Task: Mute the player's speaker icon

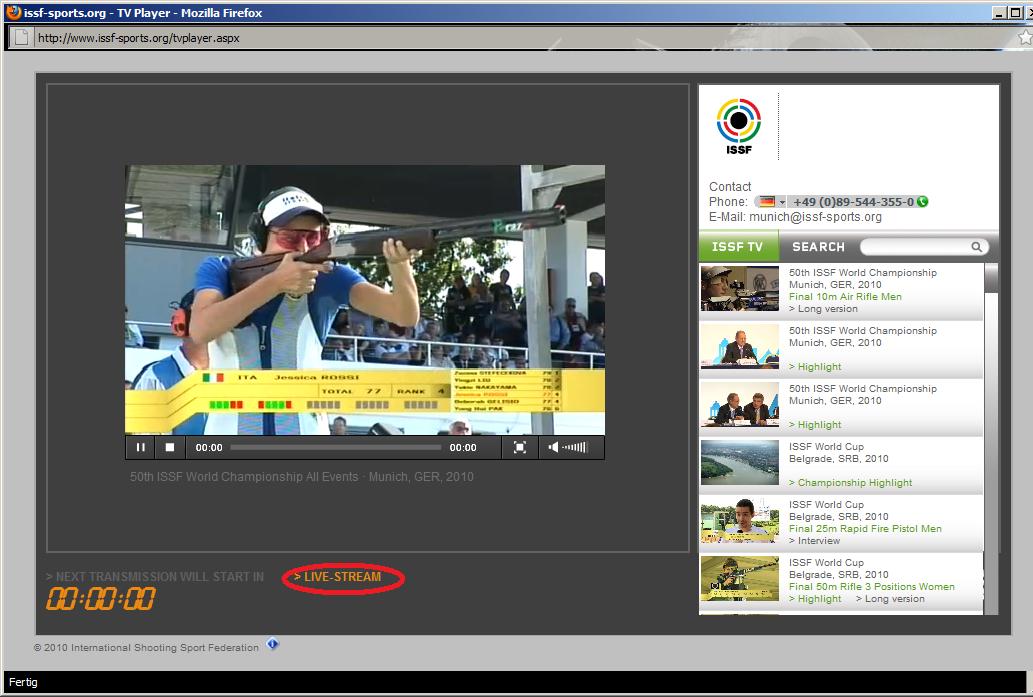Action: 553,448
